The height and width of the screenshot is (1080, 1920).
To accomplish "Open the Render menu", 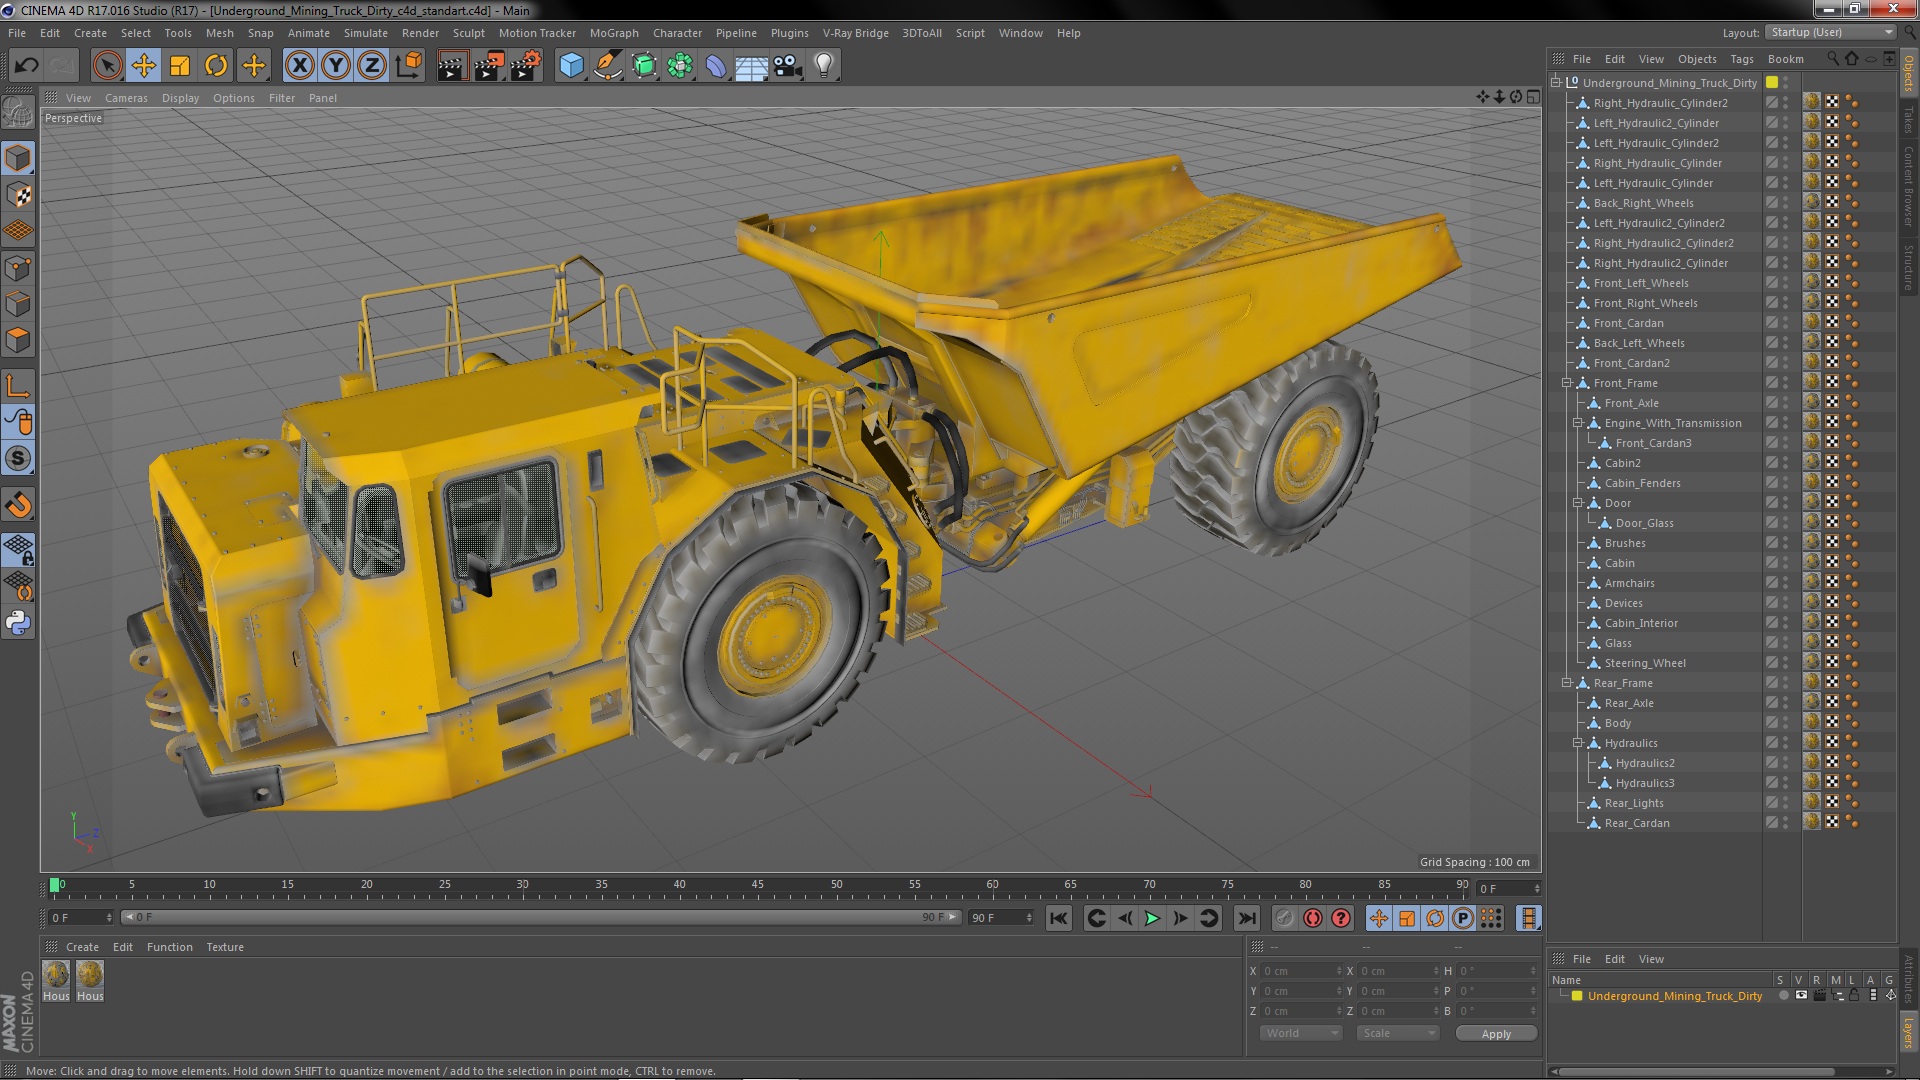I will click(x=421, y=32).
